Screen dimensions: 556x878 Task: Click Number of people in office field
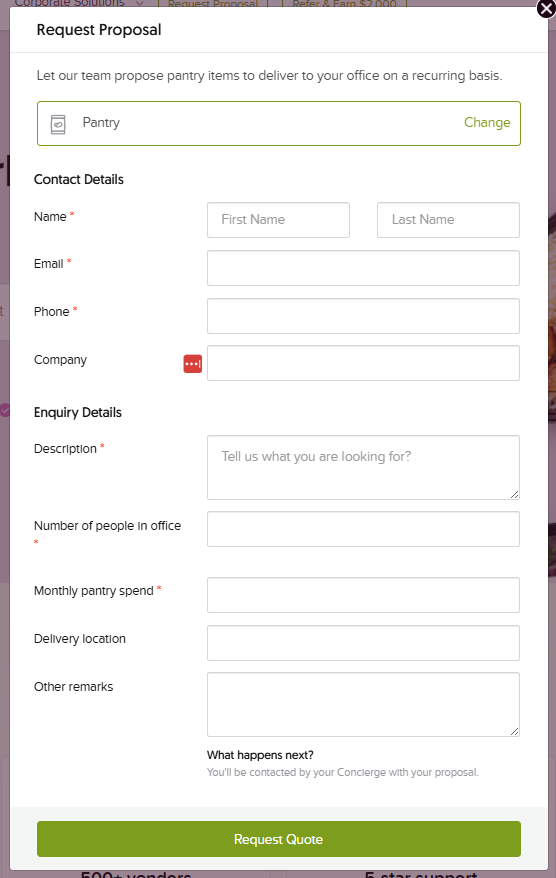pyautogui.click(x=363, y=529)
